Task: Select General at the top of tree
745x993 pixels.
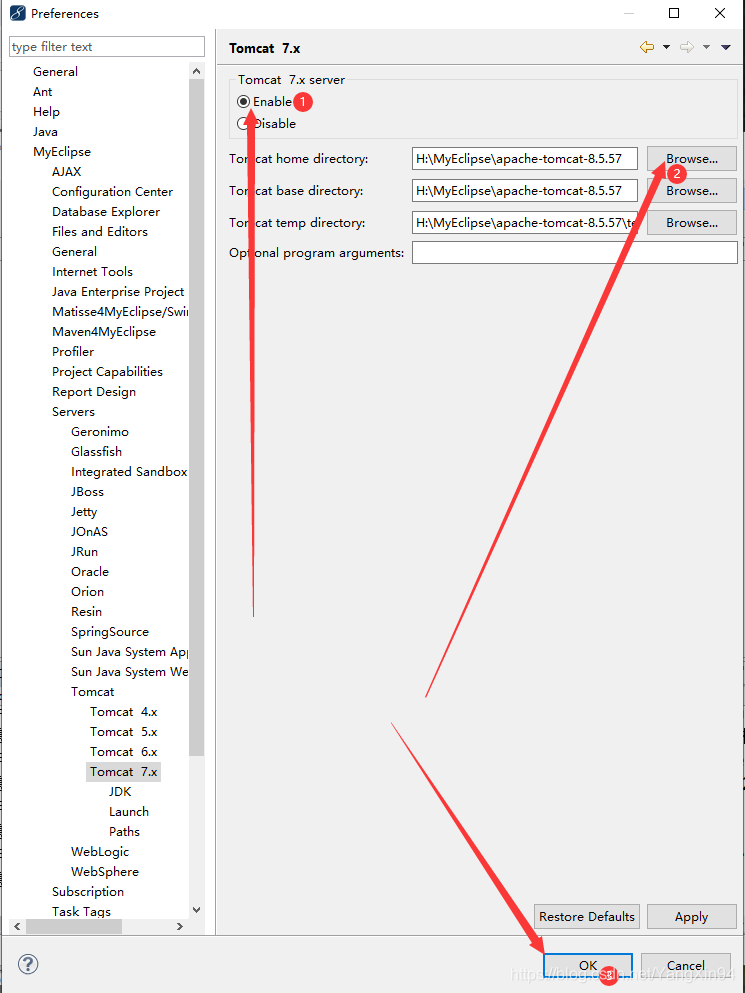Action: (56, 72)
